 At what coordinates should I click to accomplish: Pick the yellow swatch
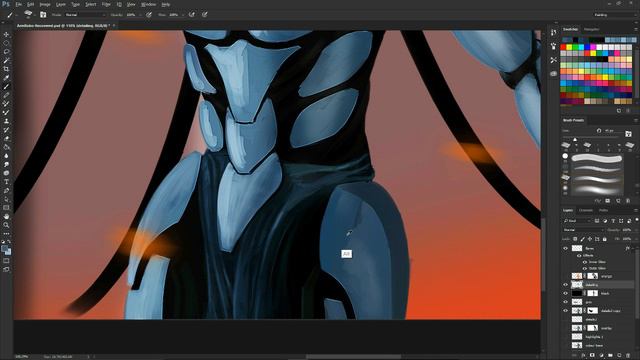(569, 47)
